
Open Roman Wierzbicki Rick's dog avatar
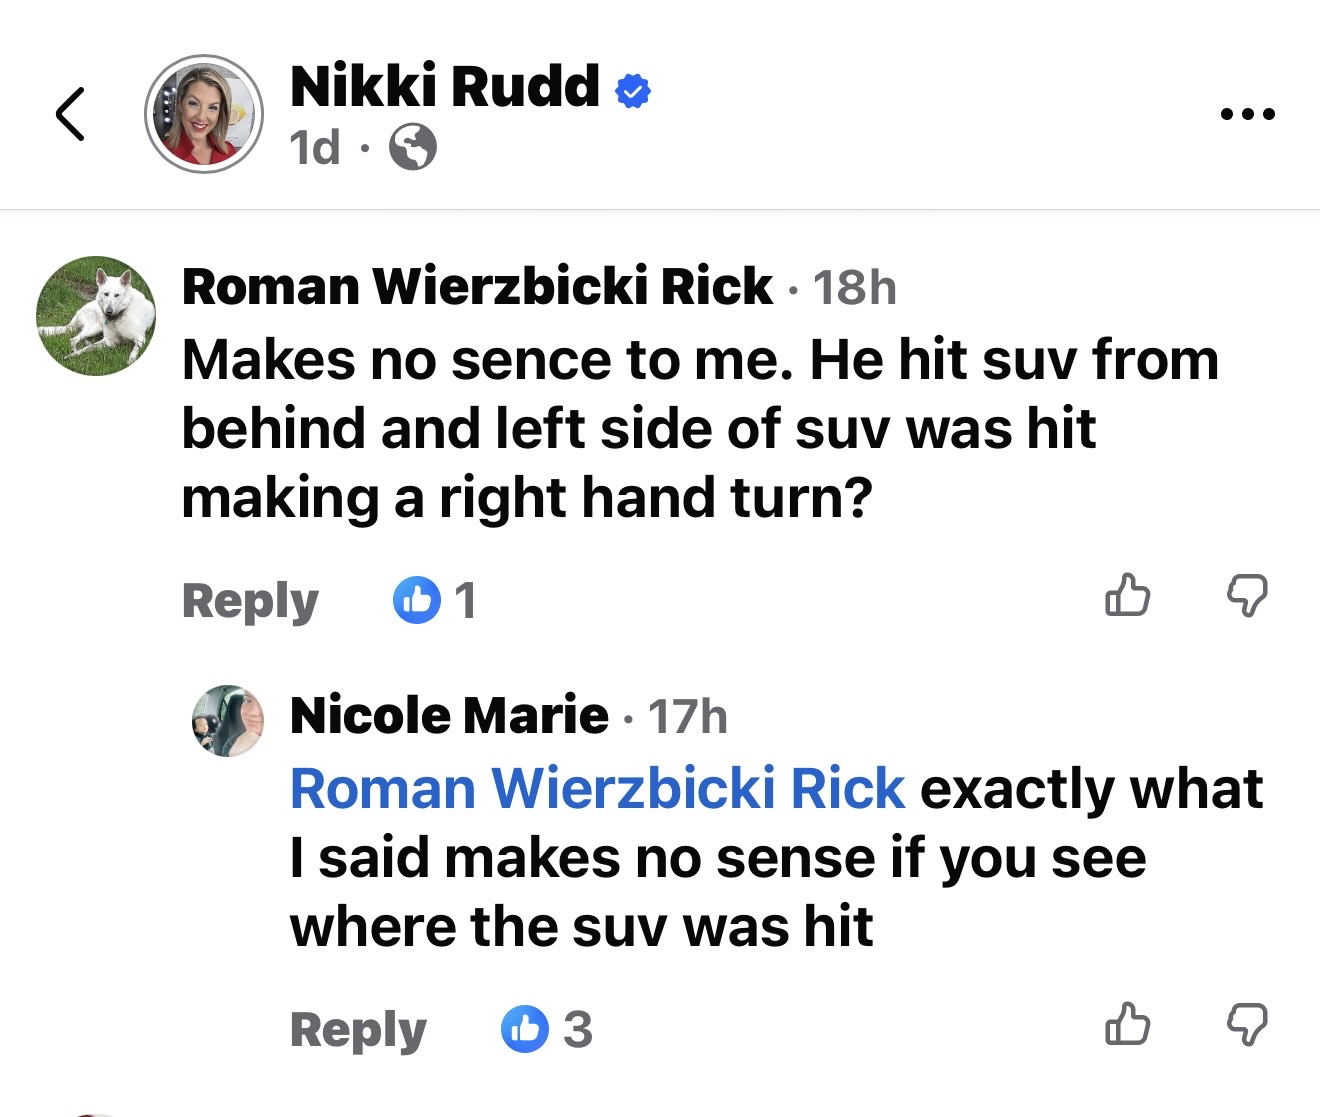coord(96,316)
